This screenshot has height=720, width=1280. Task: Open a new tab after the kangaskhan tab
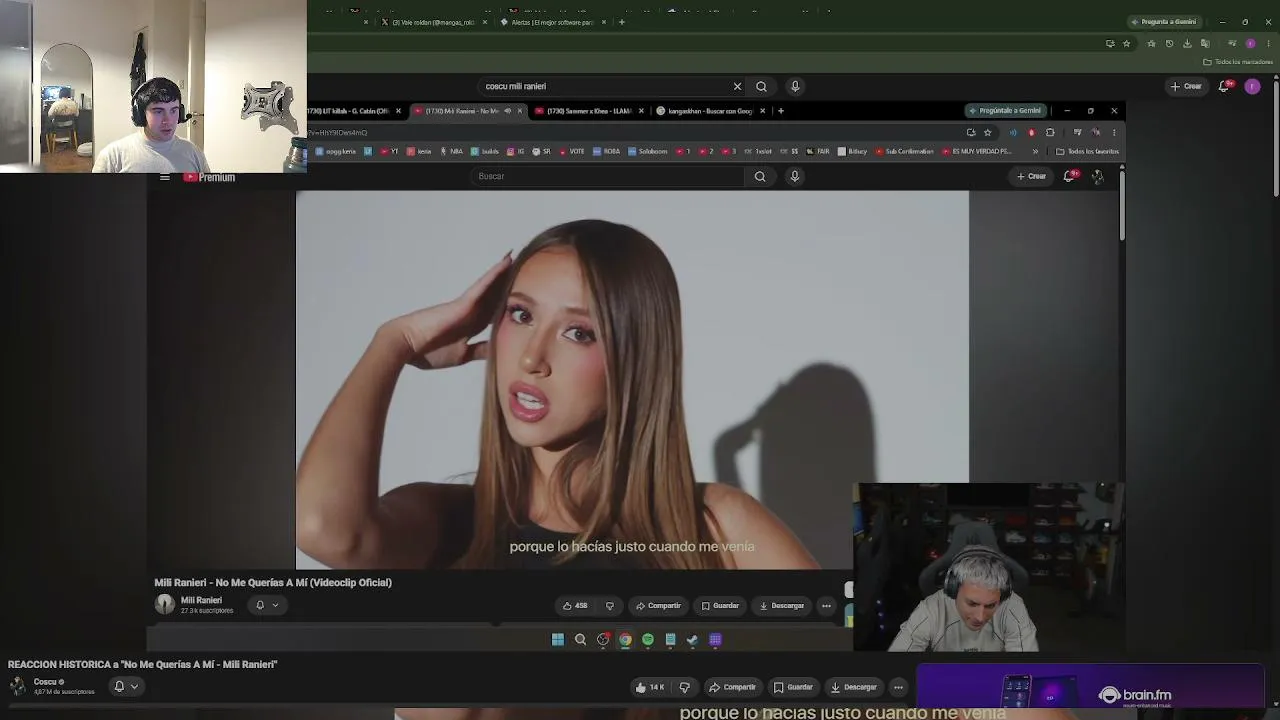click(x=781, y=111)
